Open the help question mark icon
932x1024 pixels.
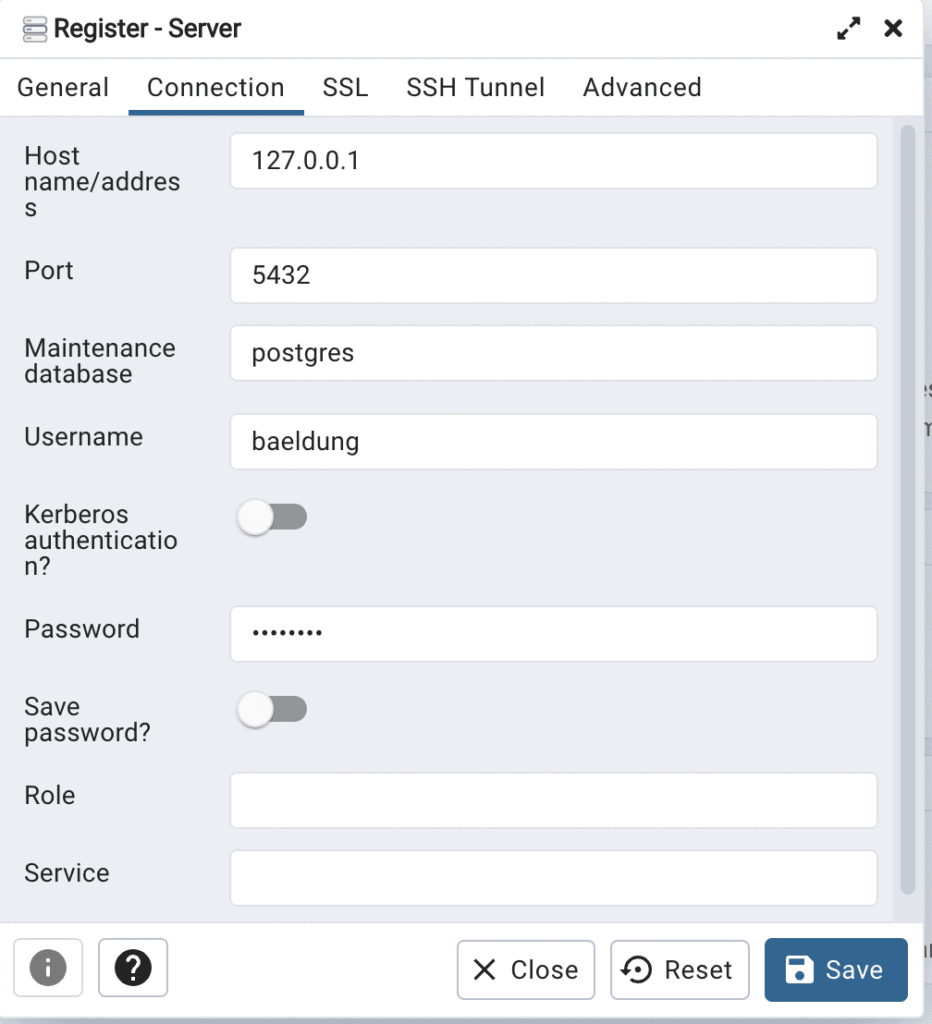coord(132,968)
